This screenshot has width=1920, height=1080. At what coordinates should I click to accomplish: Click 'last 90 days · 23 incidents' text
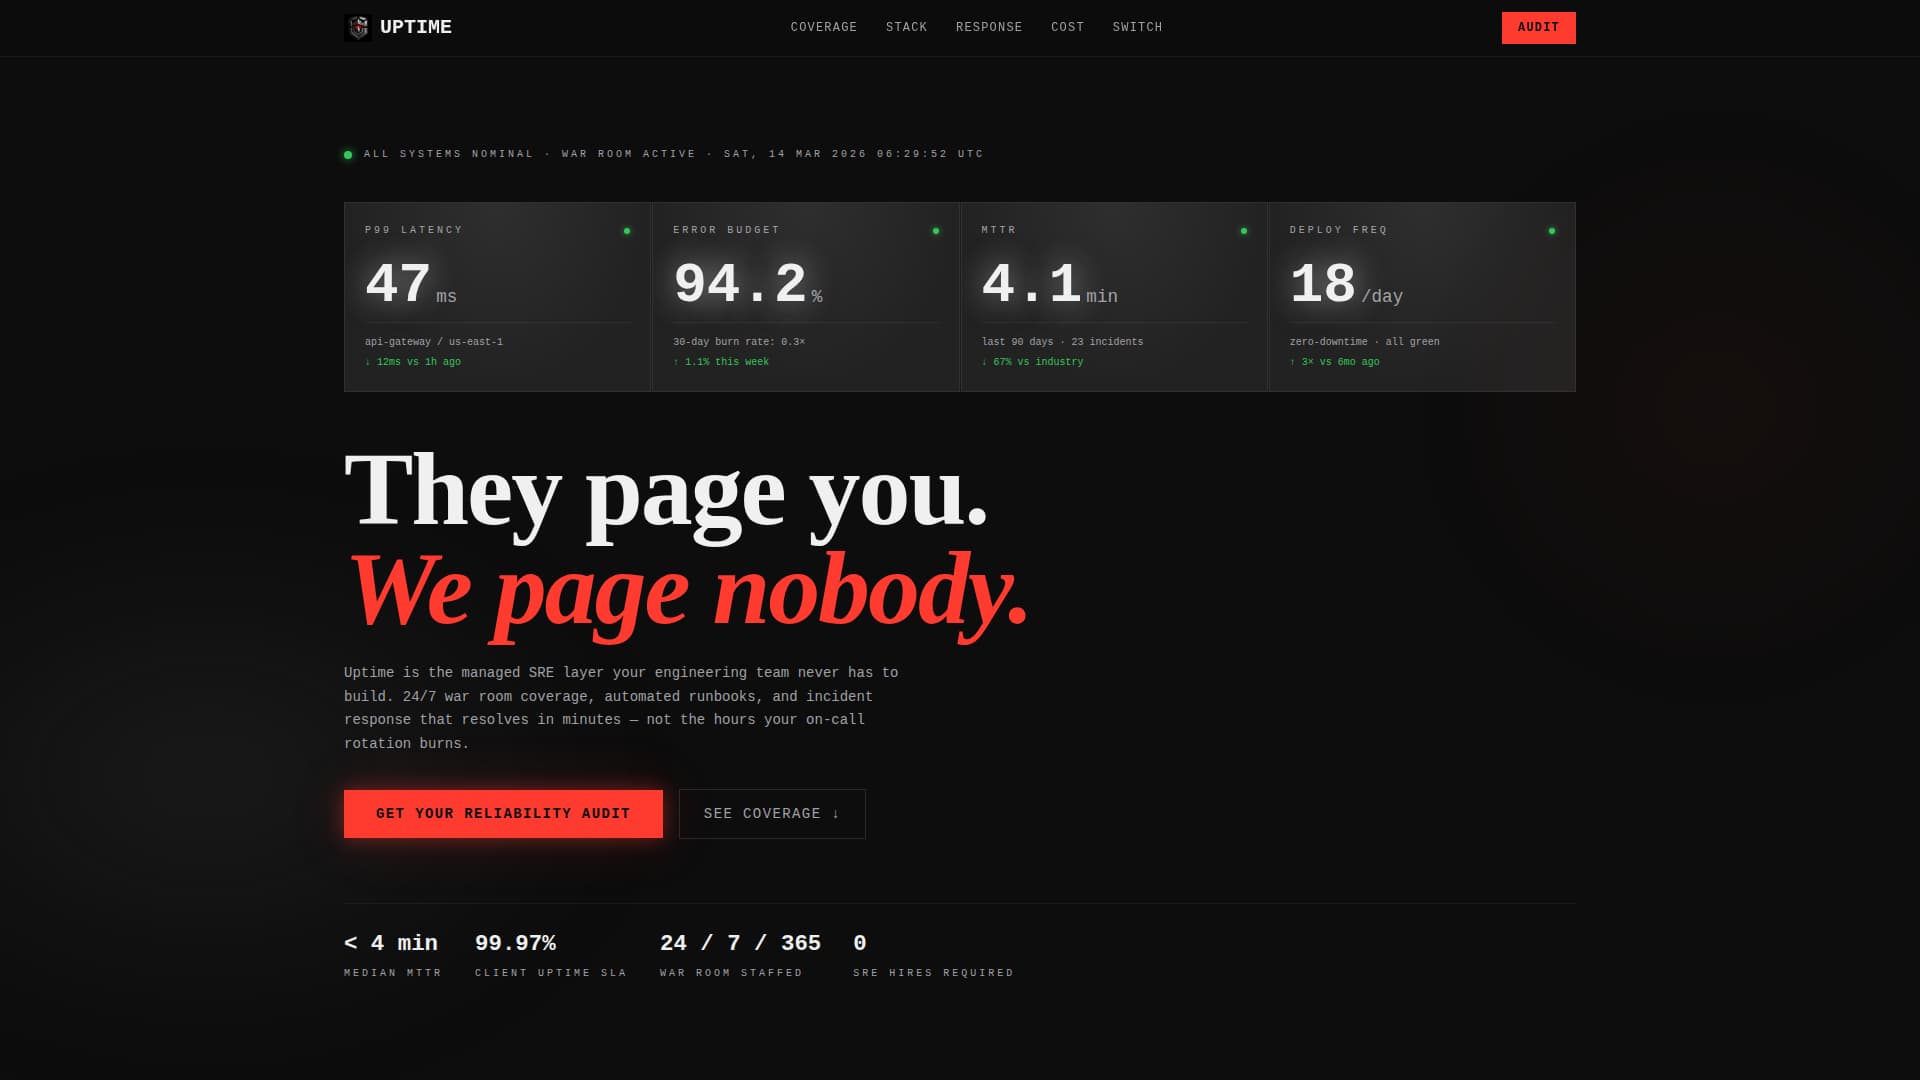[1062, 342]
